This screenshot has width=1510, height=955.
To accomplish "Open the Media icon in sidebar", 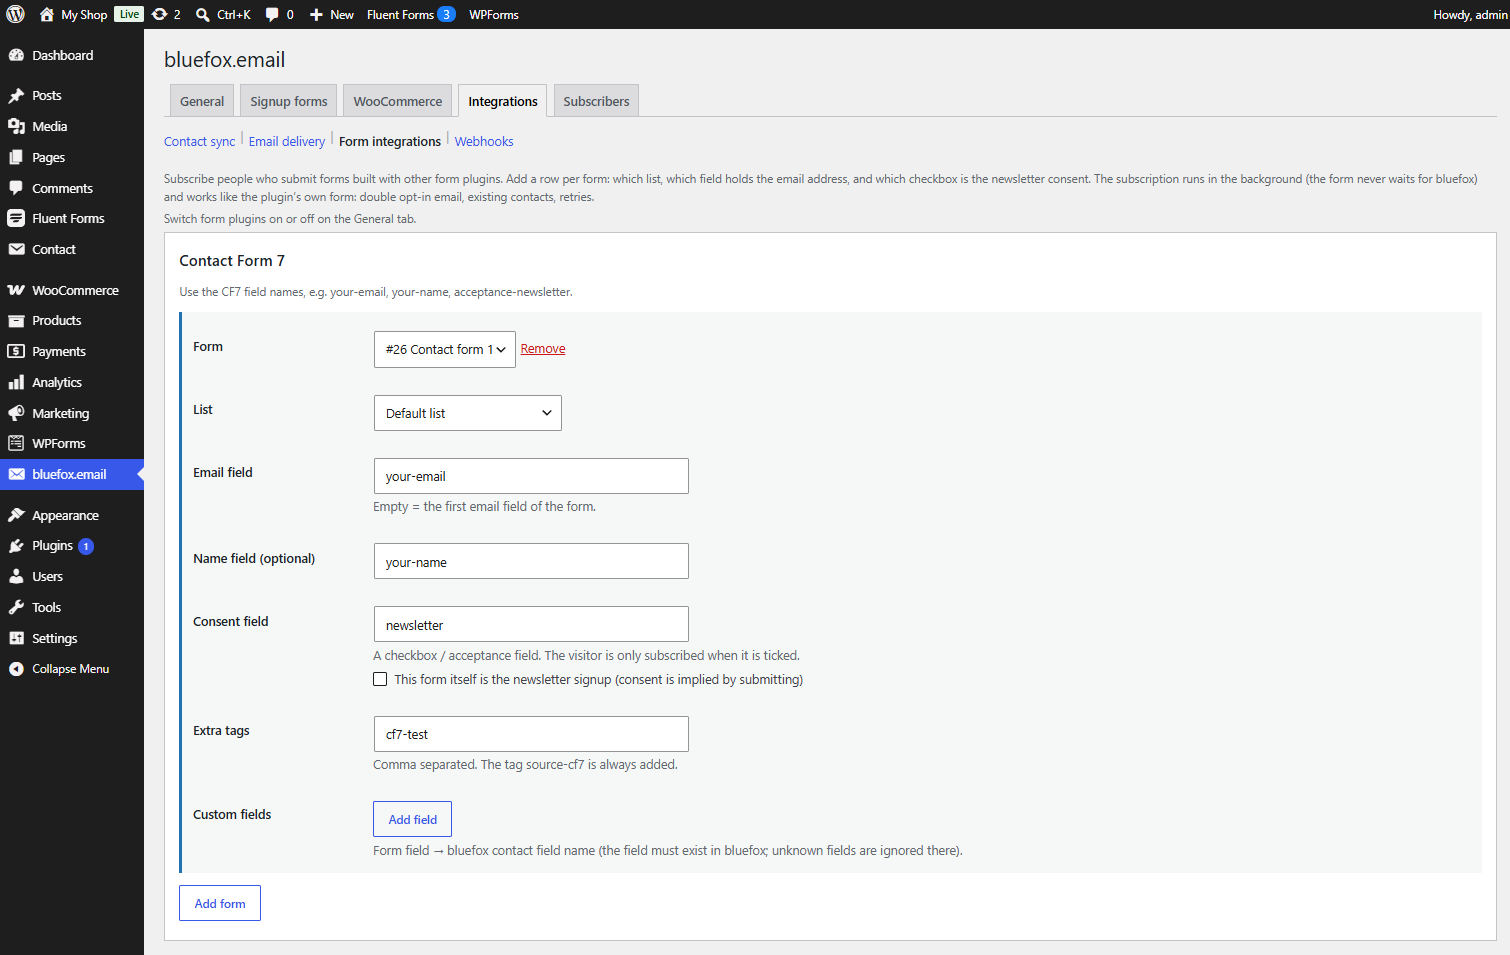I will pos(16,126).
